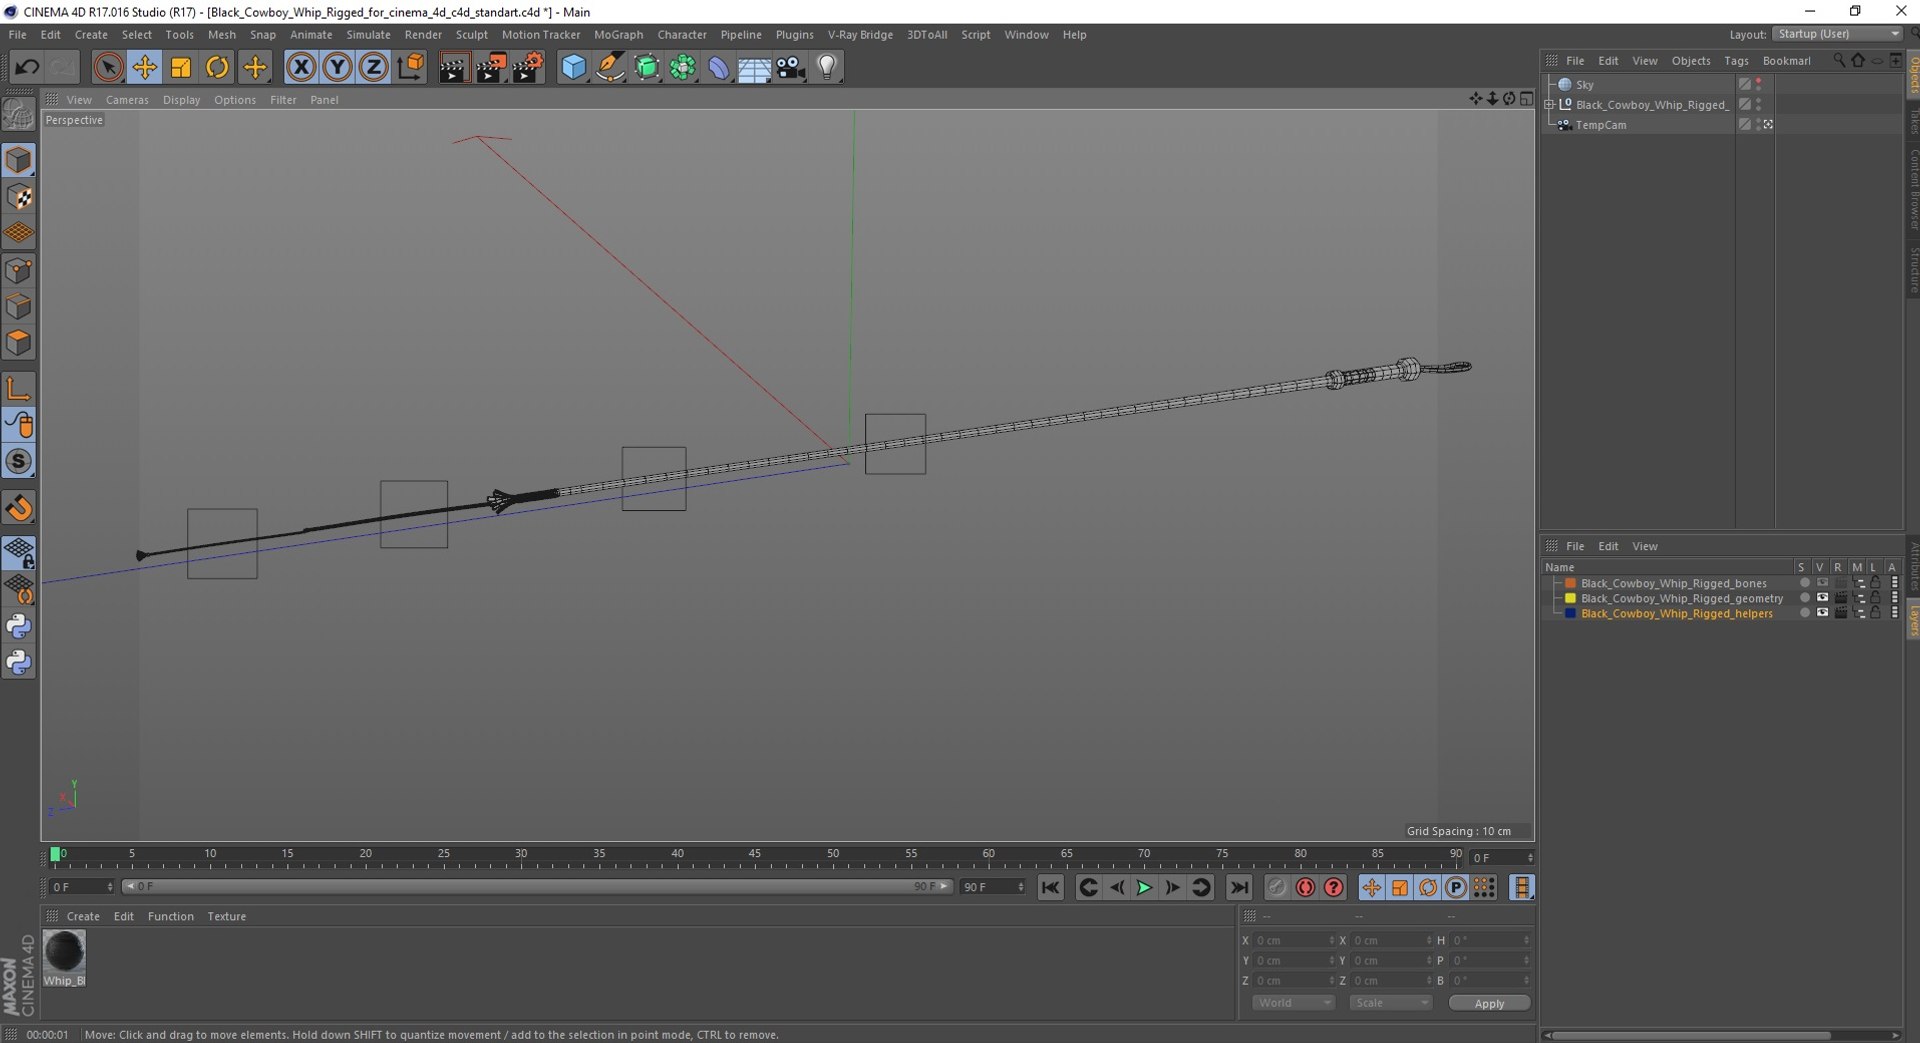Open the Layout dropdown Startup (User)
1920x1043 pixels.
(1837, 34)
